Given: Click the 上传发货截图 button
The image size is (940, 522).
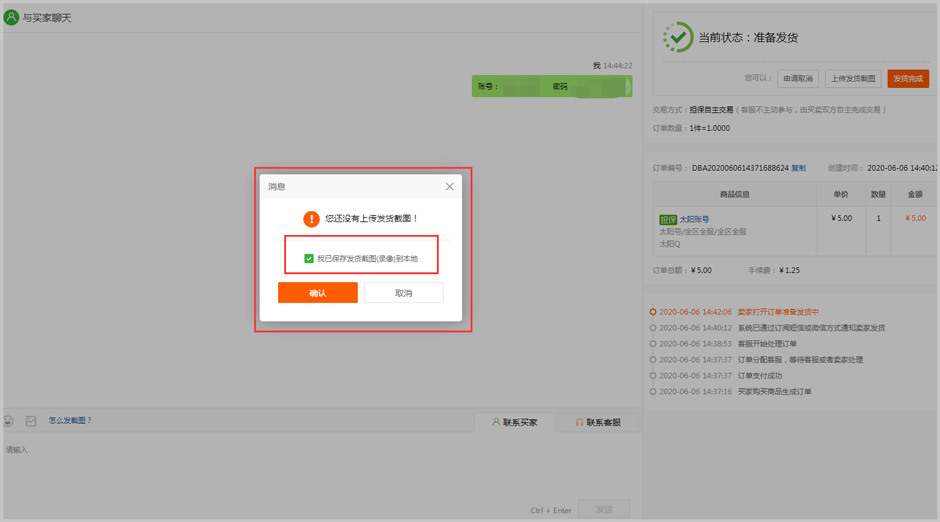Looking at the screenshot, I should [852, 79].
